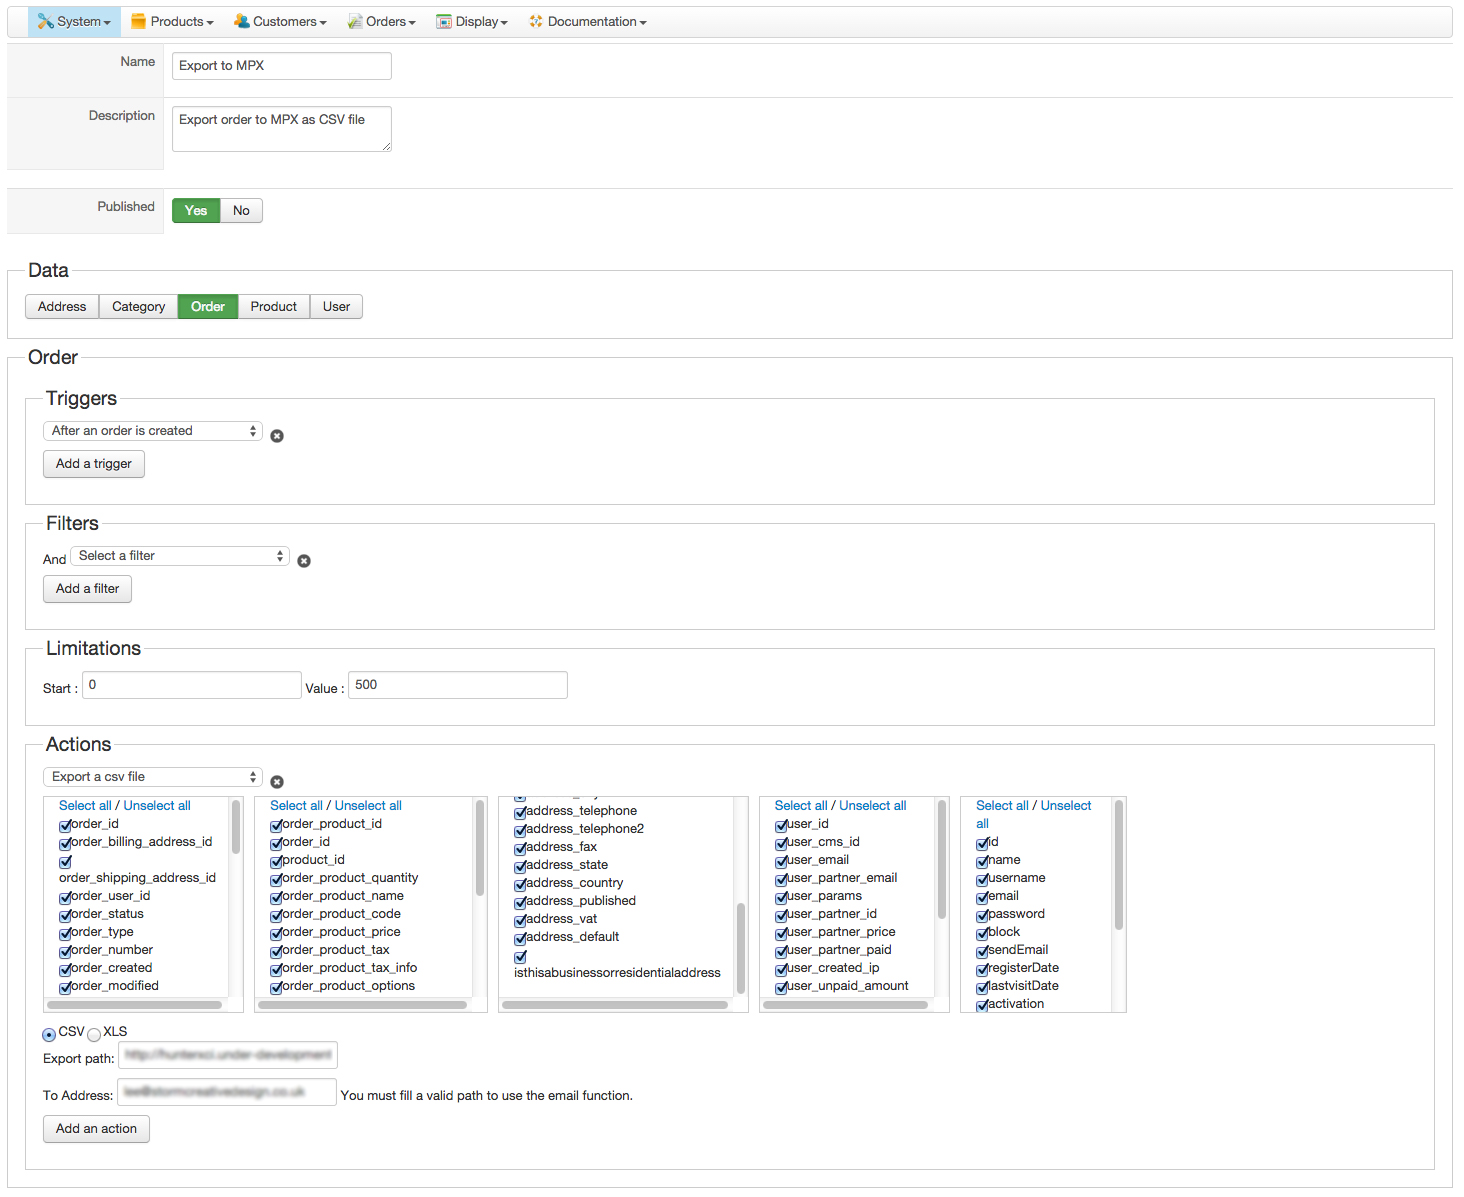Open the System menu
This screenshot has height=1197, width=1464.
74,21
